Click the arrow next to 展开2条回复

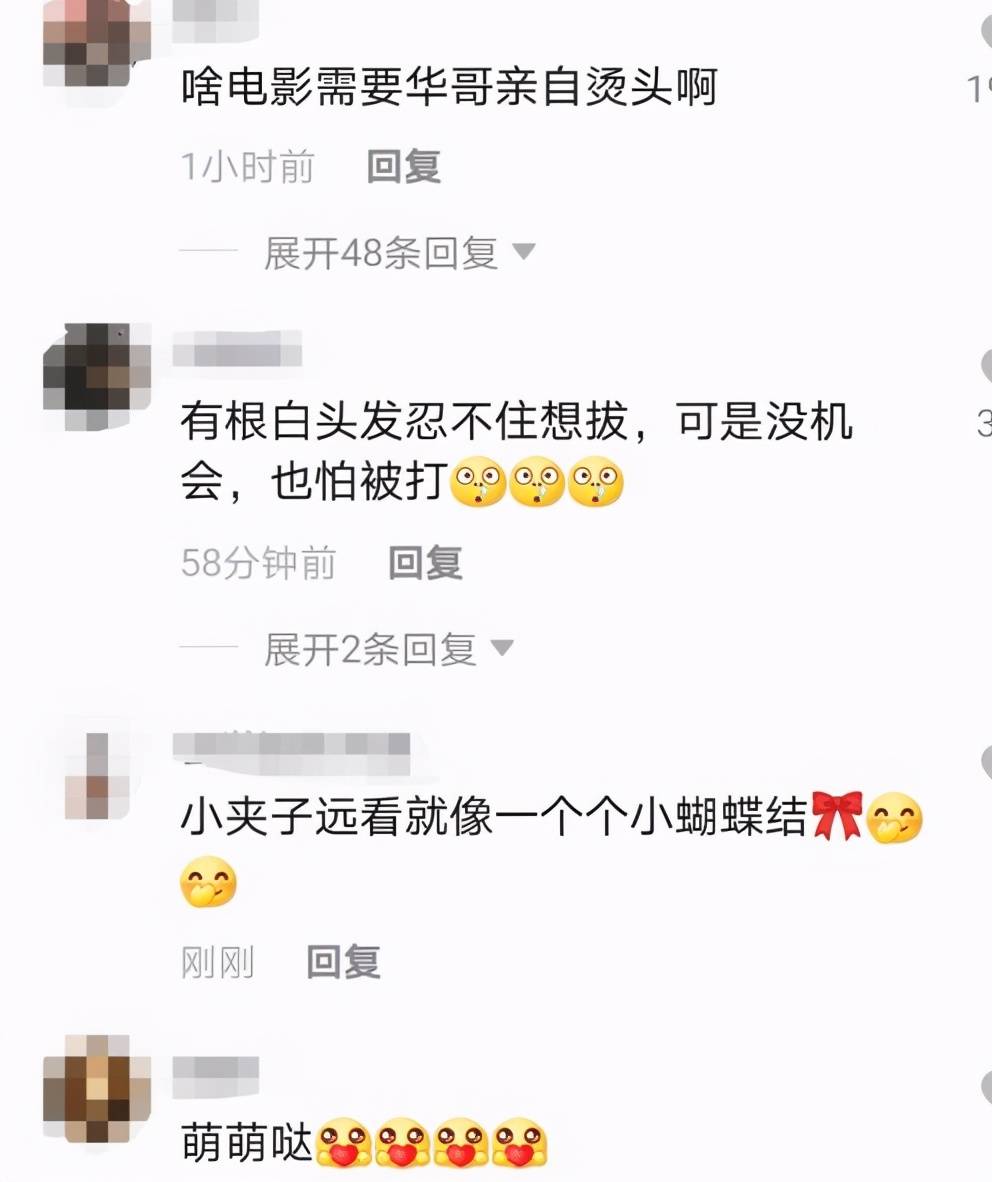[x=502, y=648]
